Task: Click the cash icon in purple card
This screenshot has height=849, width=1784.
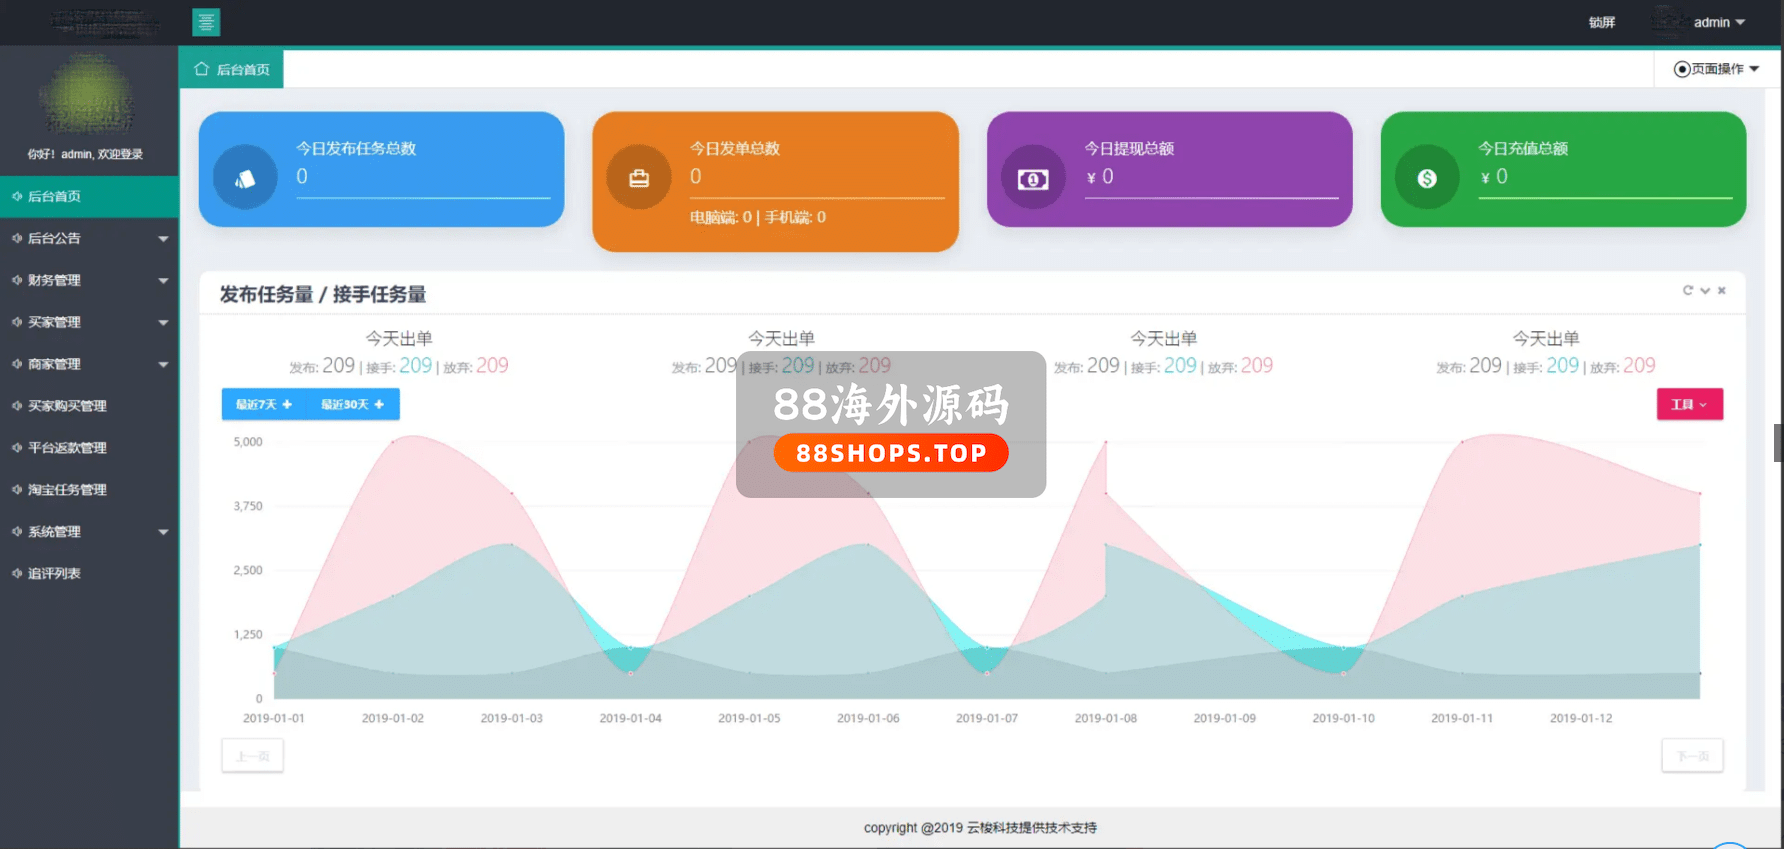Action: coord(1033,179)
